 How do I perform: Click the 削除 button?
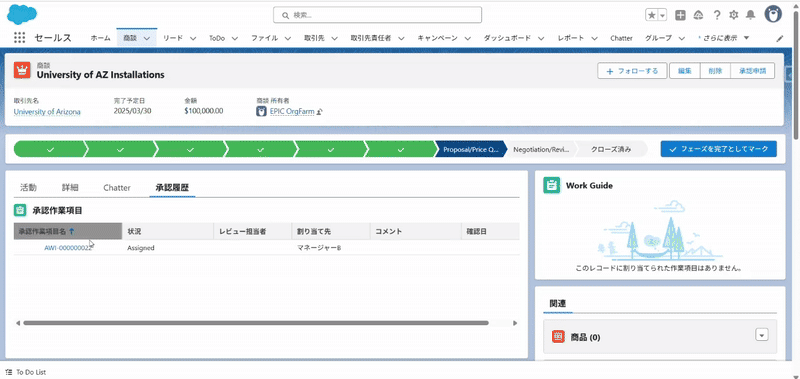(715, 71)
